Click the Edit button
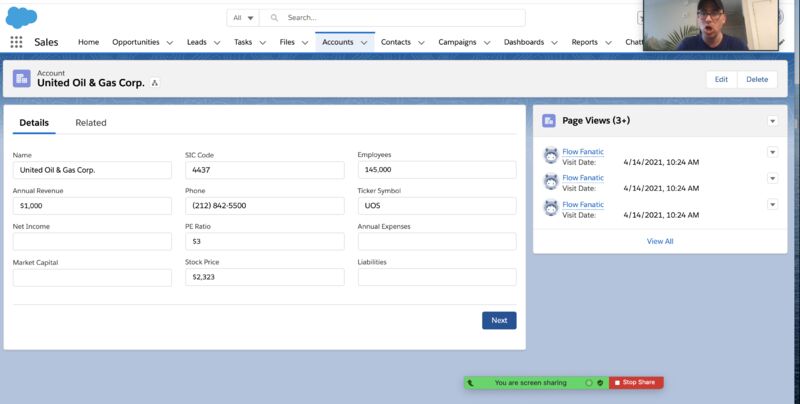This screenshot has width=800, height=404. click(x=721, y=79)
